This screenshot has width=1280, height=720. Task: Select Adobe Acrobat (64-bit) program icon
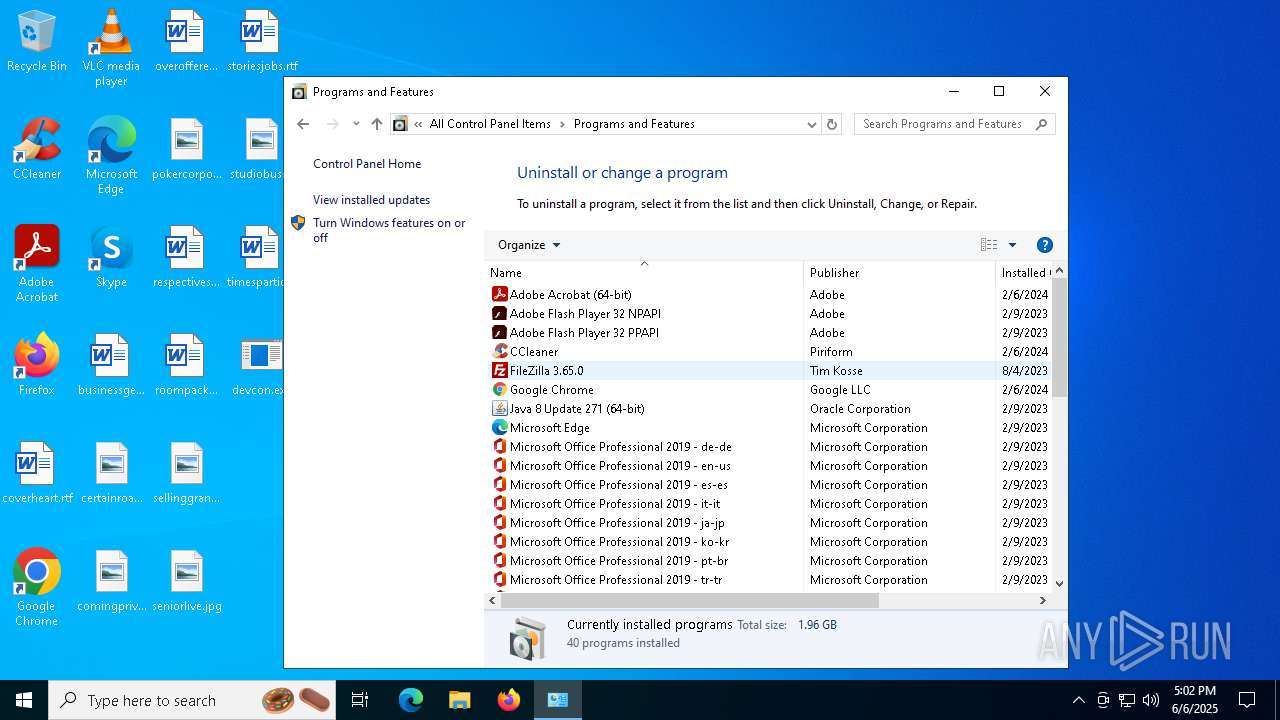500,294
